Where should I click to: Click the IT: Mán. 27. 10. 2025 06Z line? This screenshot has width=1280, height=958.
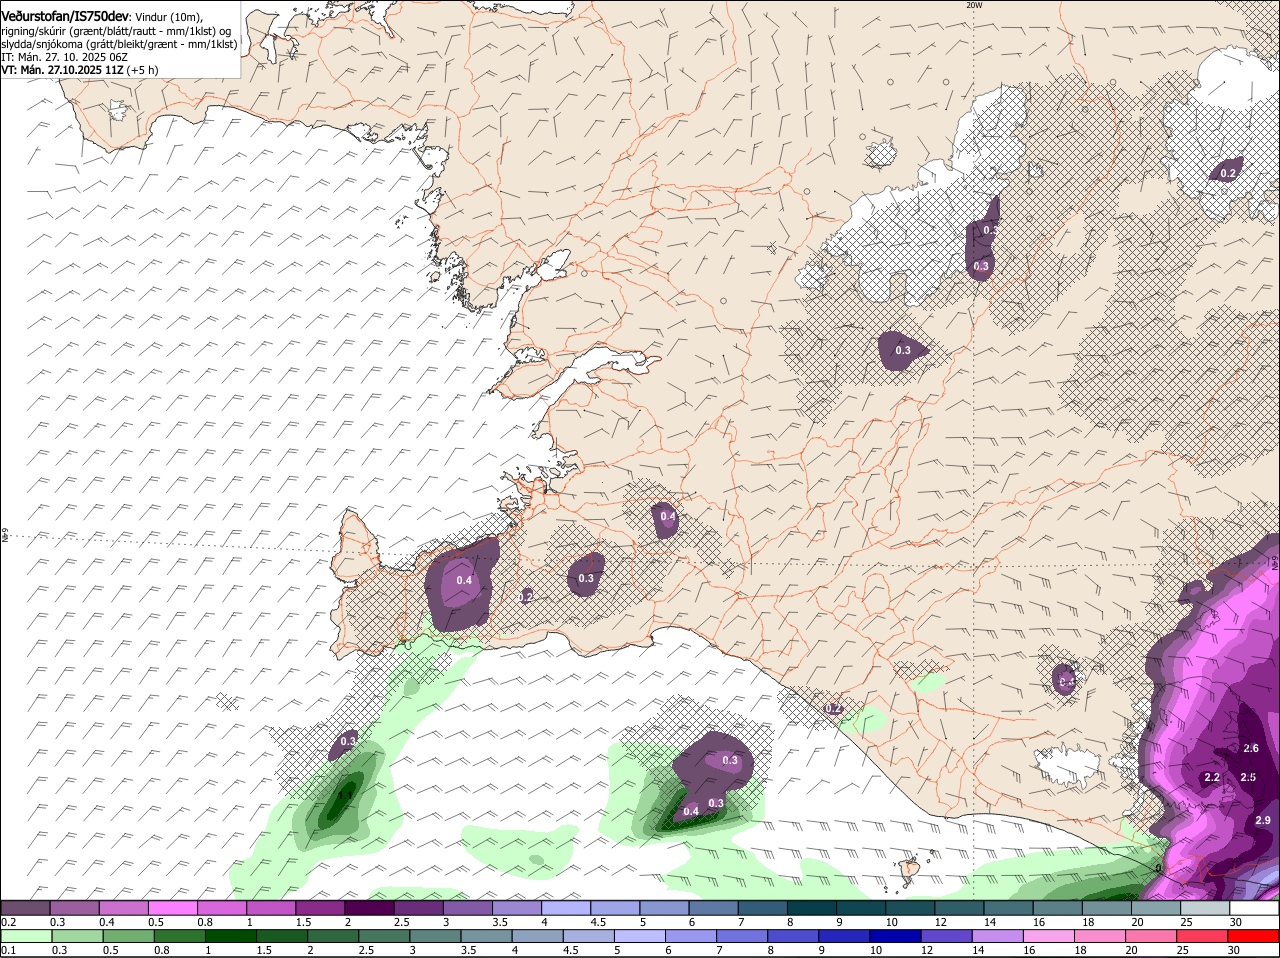pyautogui.click(x=64, y=57)
